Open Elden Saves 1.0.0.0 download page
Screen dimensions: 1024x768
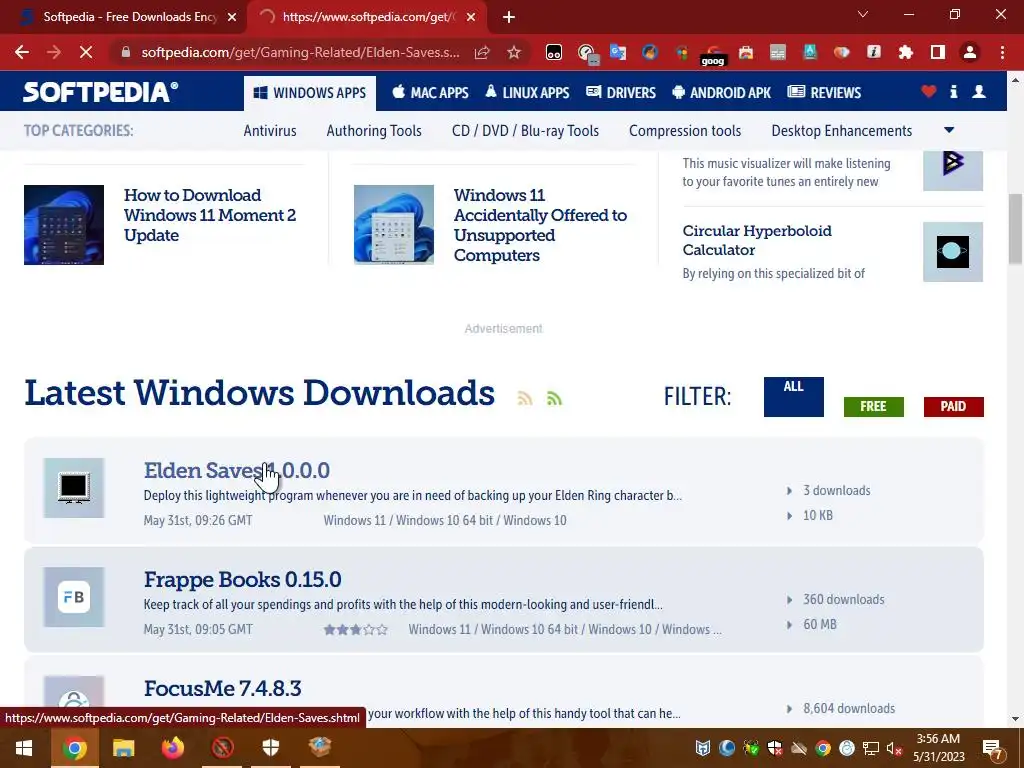tap(236, 470)
